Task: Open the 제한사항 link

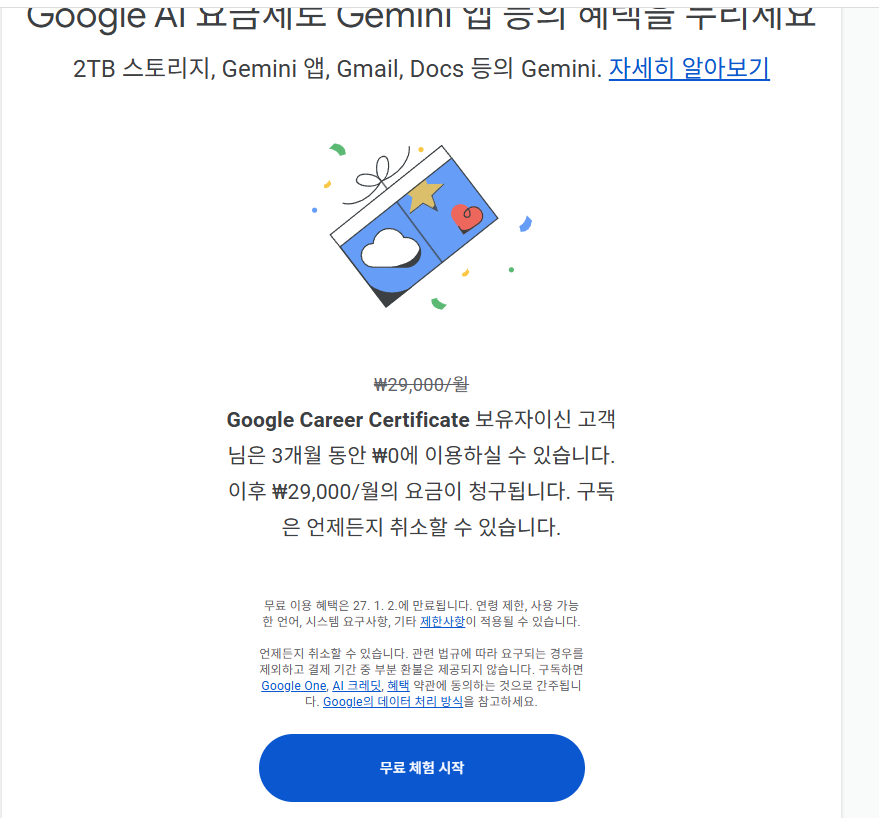Action: tap(442, 621)
